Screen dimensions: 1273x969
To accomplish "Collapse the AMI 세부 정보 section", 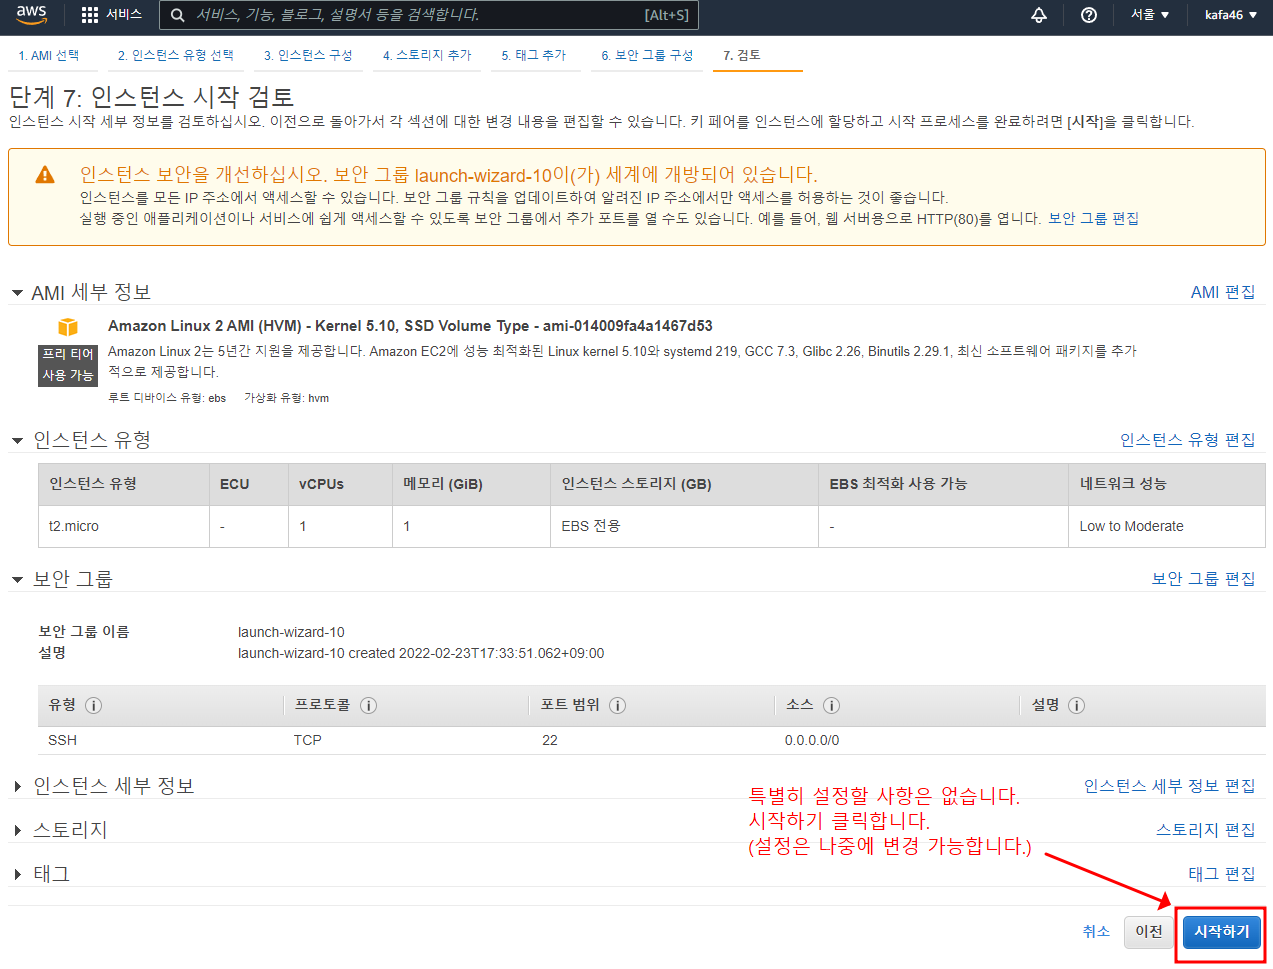I will [x=17, y=293].
